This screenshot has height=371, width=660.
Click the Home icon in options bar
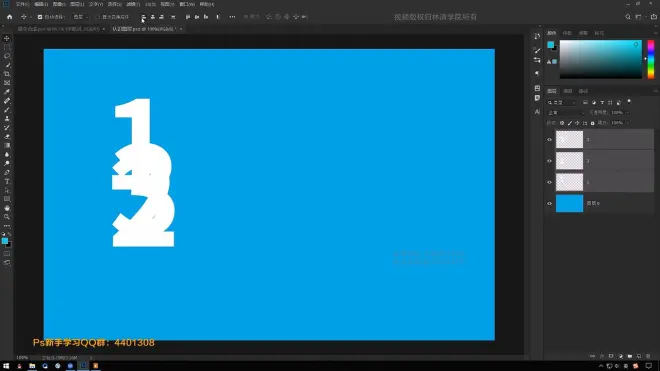9,17
